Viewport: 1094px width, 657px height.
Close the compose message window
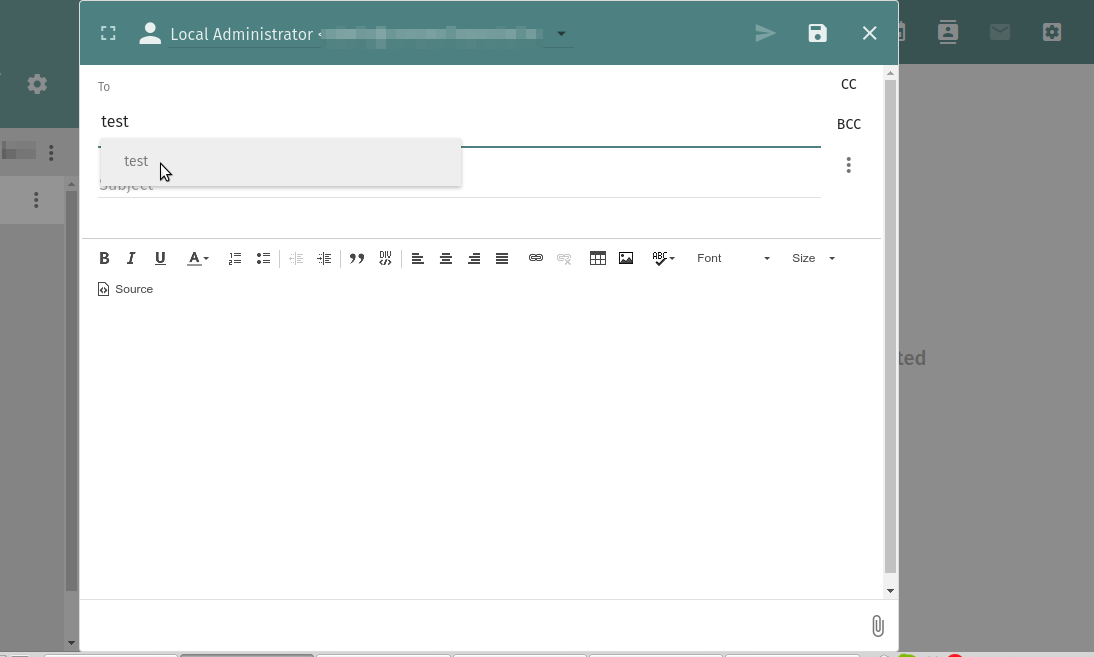coord(869,33)
